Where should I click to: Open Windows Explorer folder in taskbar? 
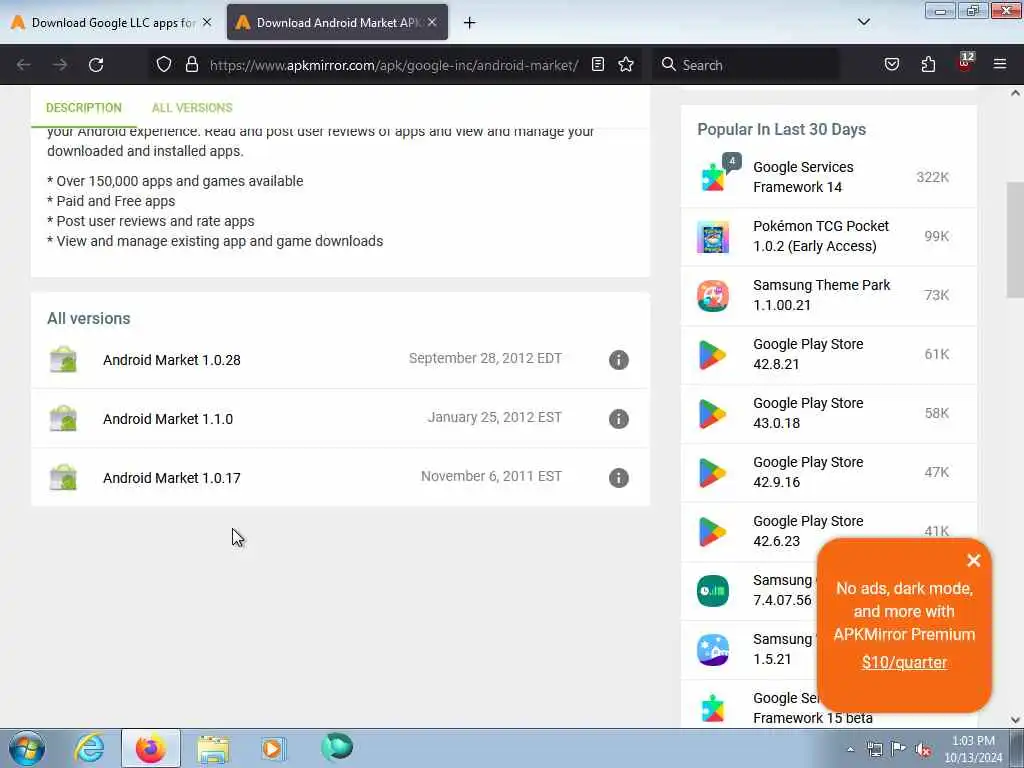click(213, 748)
